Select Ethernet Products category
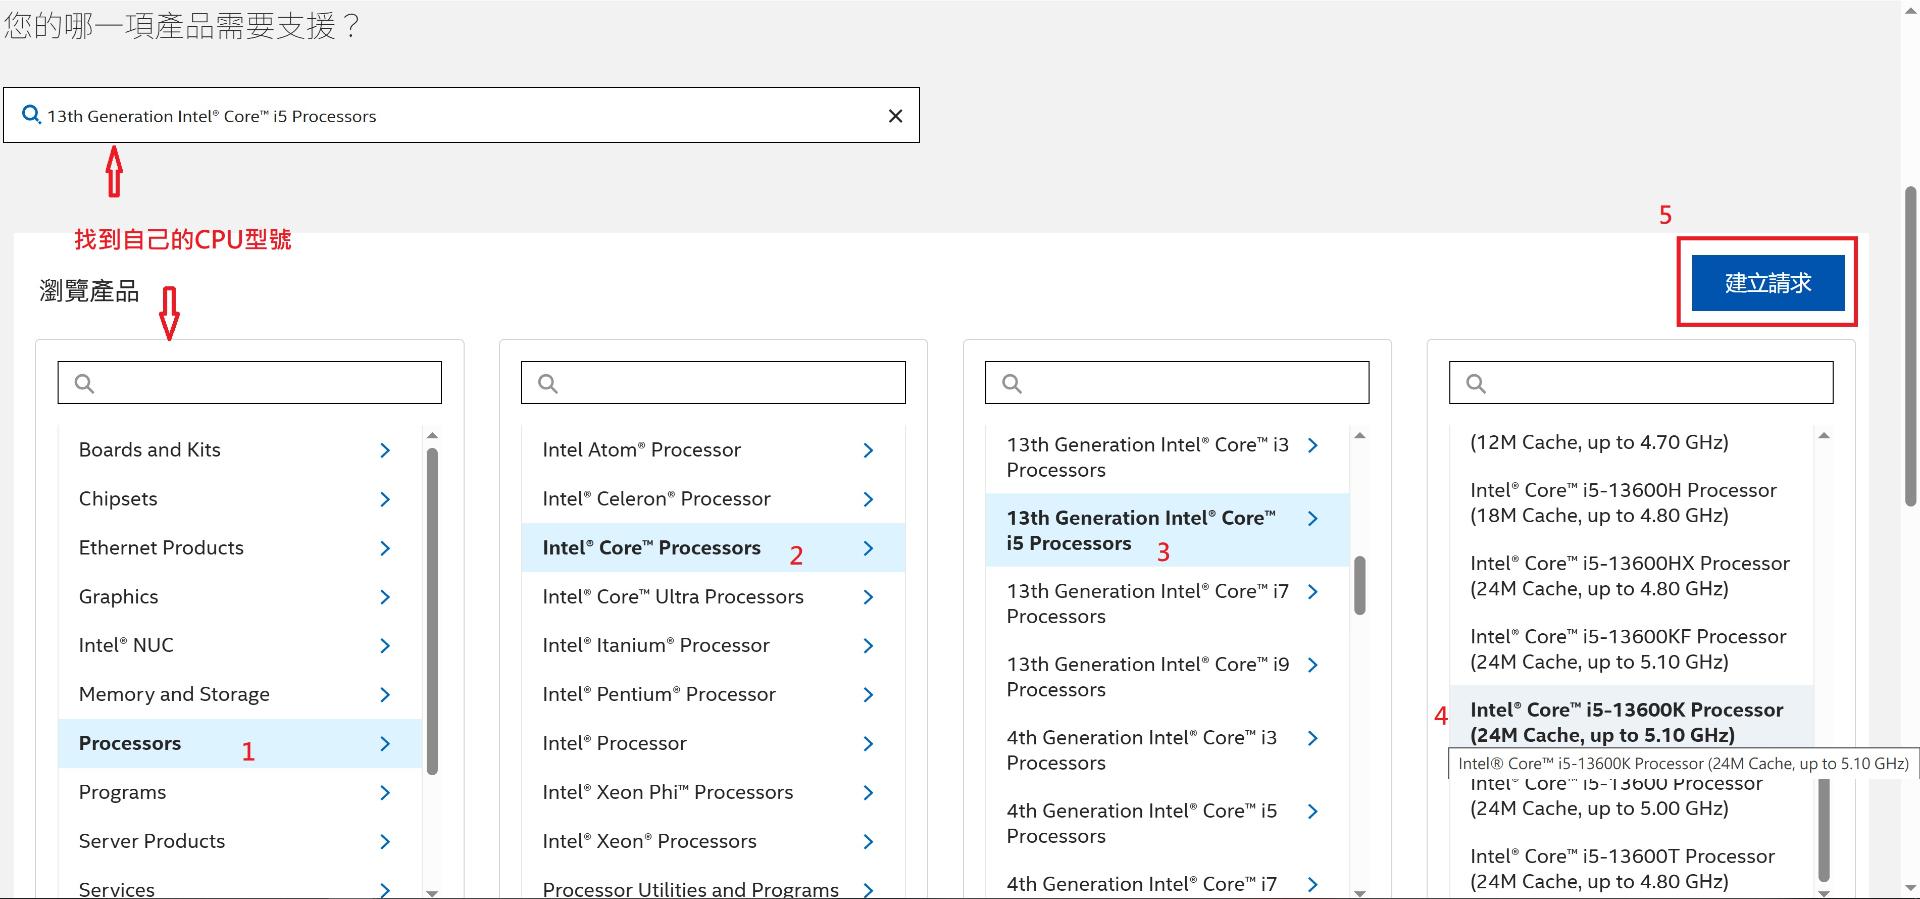Image resolution: width=1920 pixels, height=899 pixels. [x=161, y=548]
